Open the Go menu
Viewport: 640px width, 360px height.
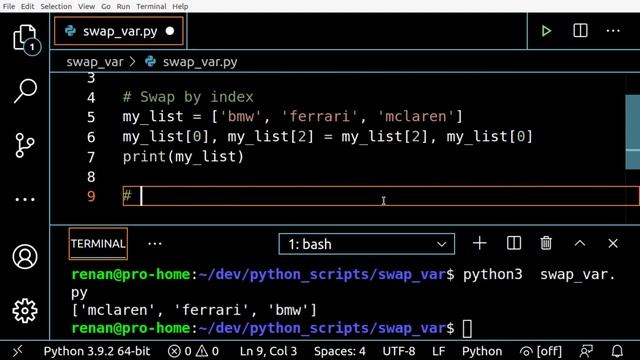(x=106, y=7)
